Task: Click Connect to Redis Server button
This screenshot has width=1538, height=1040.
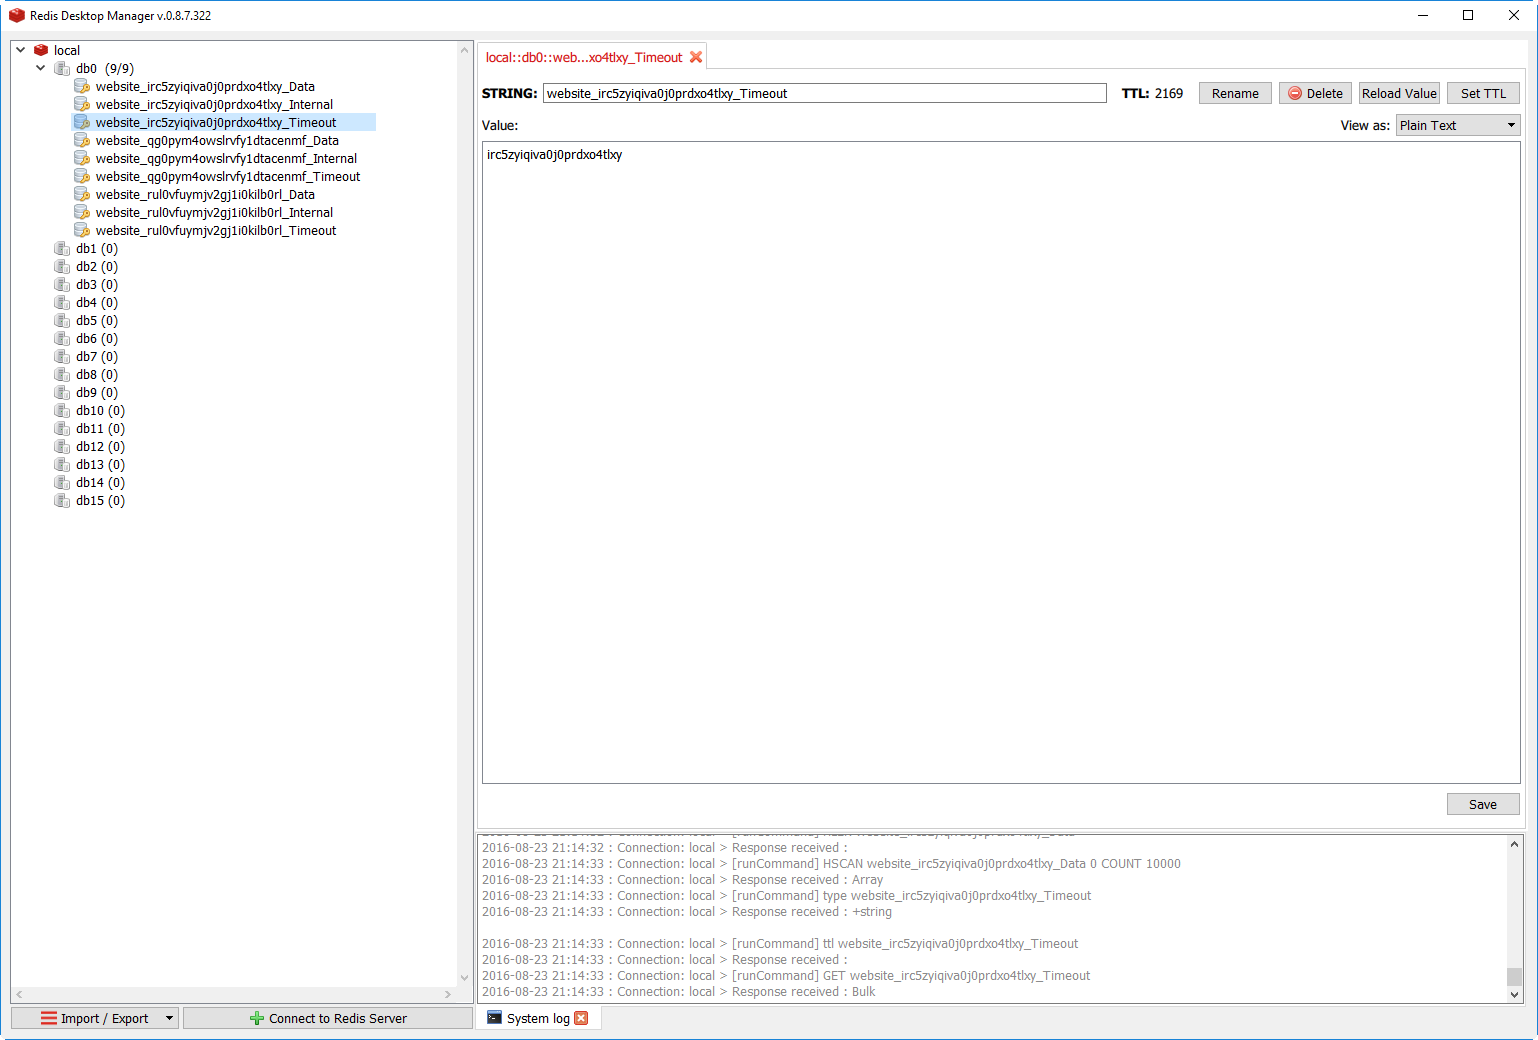Action: (328, 1018)
